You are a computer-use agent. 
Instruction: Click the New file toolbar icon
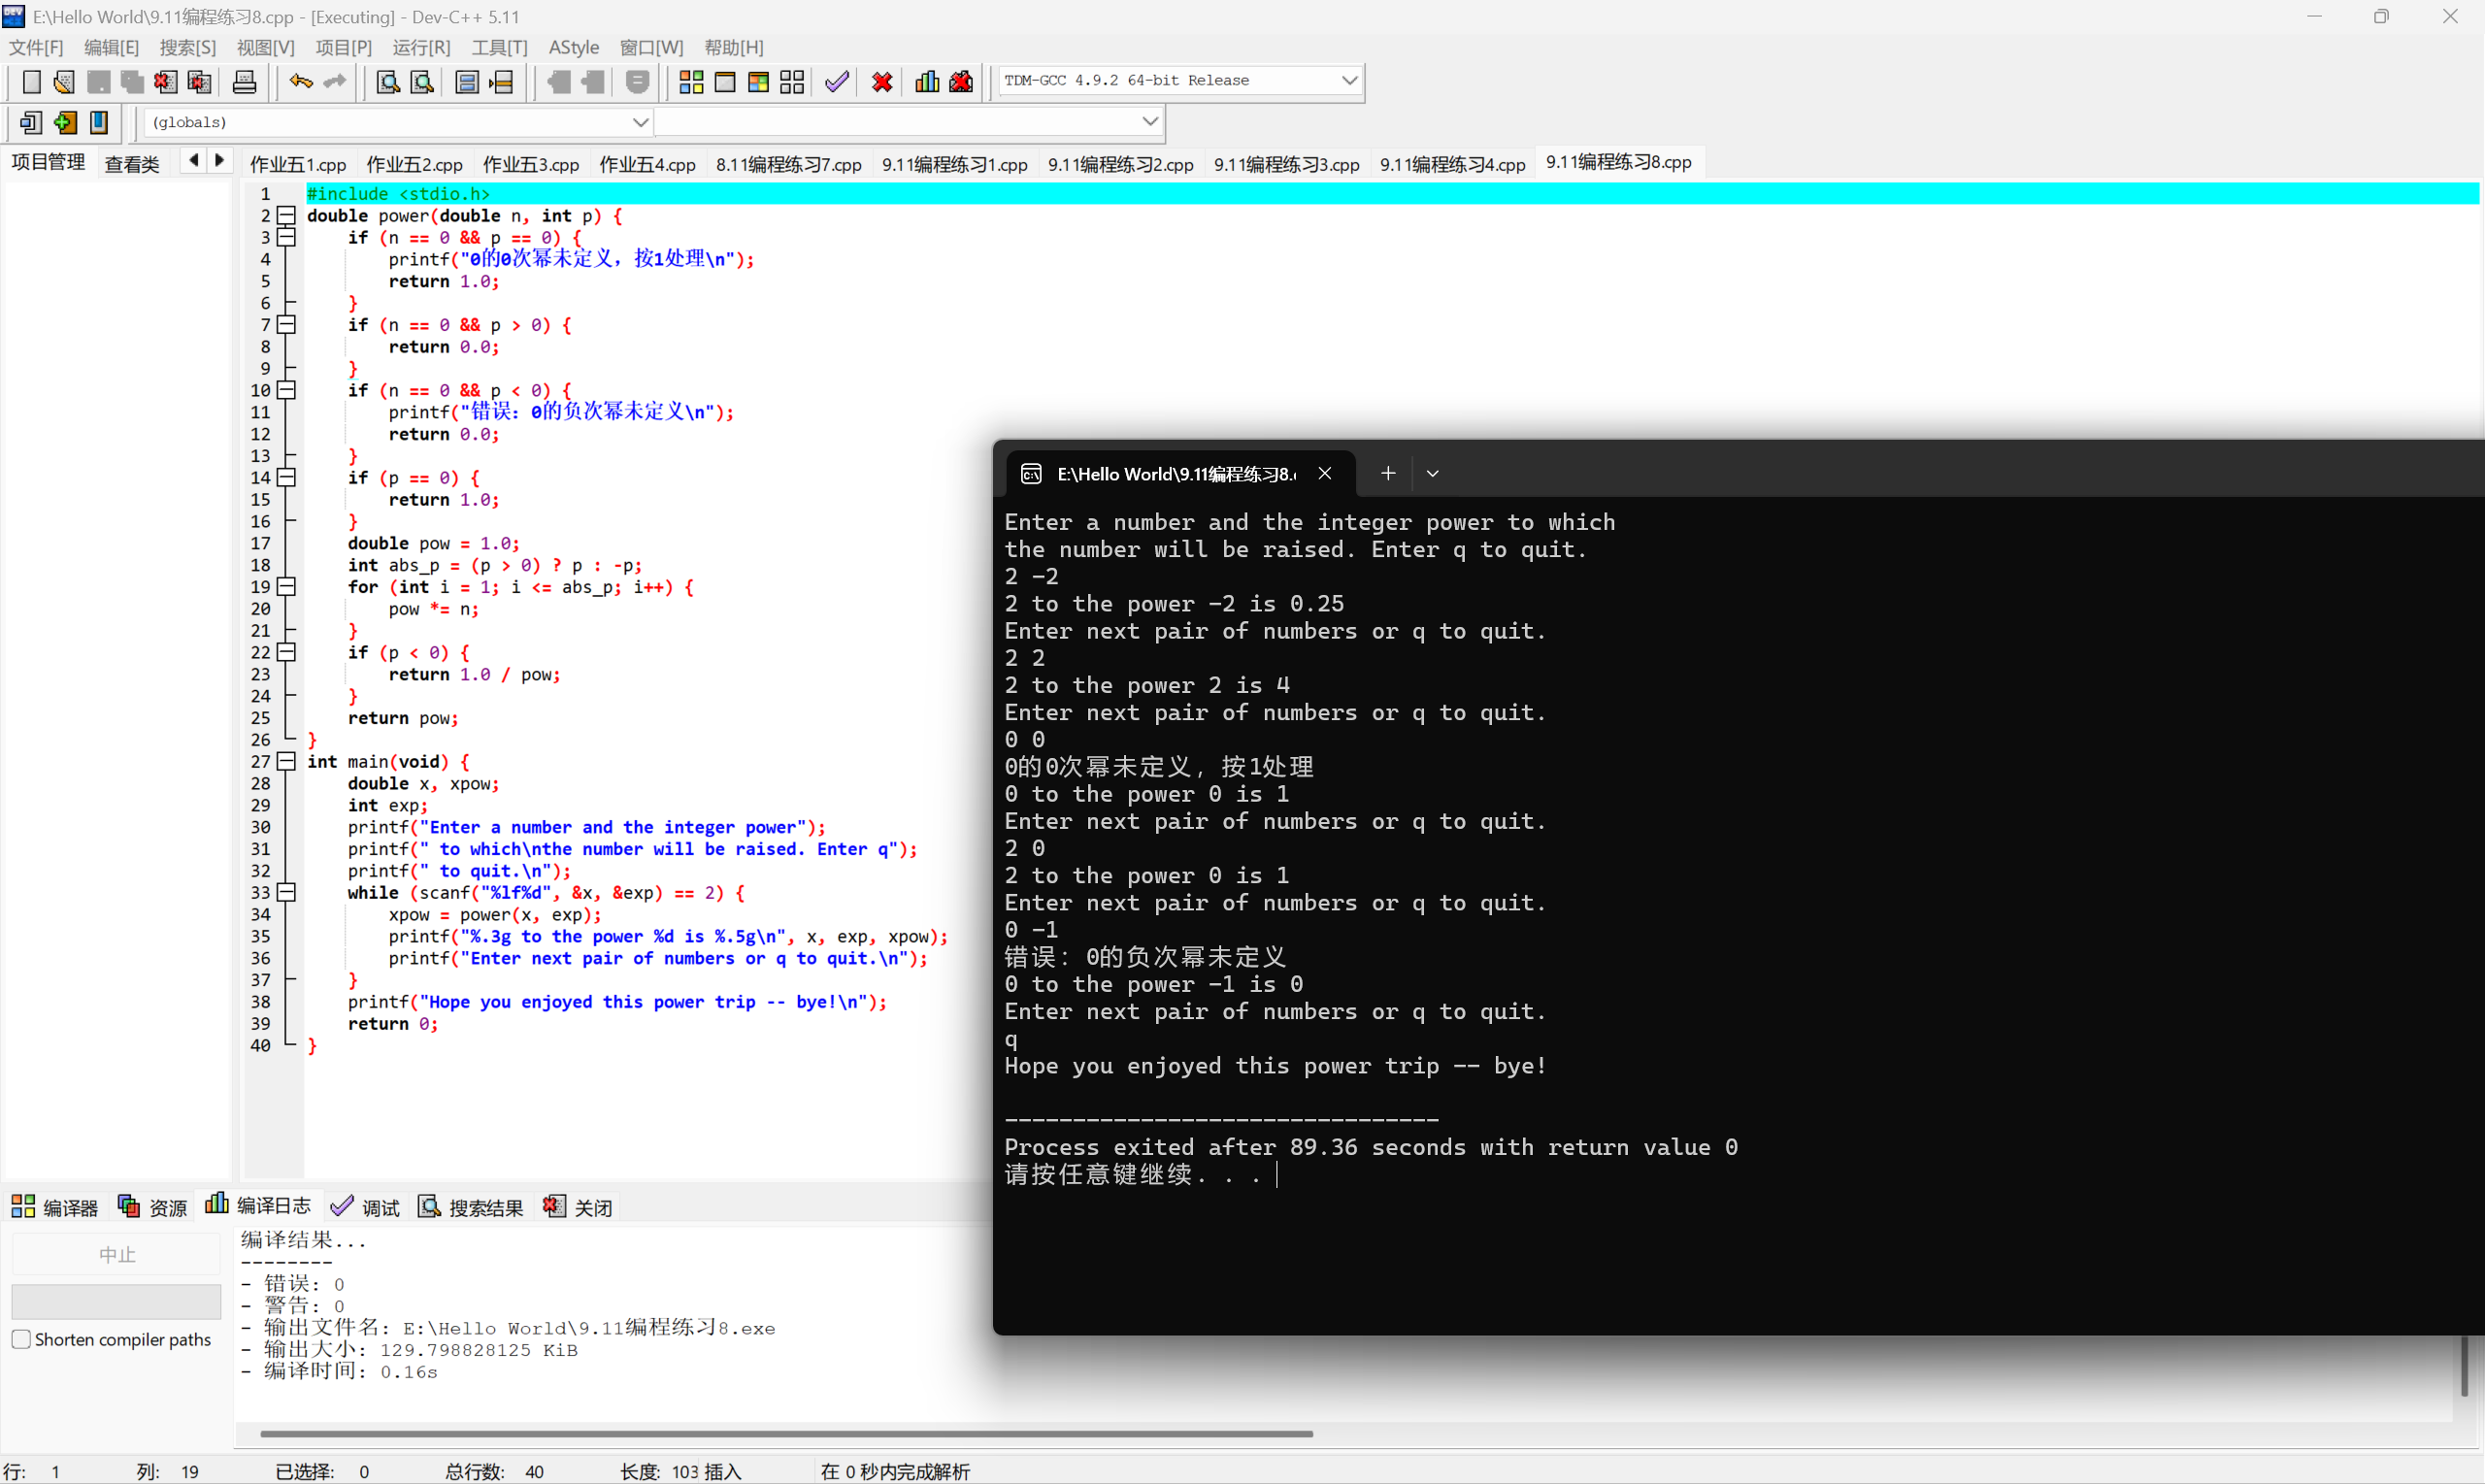[x=31, y=82]
